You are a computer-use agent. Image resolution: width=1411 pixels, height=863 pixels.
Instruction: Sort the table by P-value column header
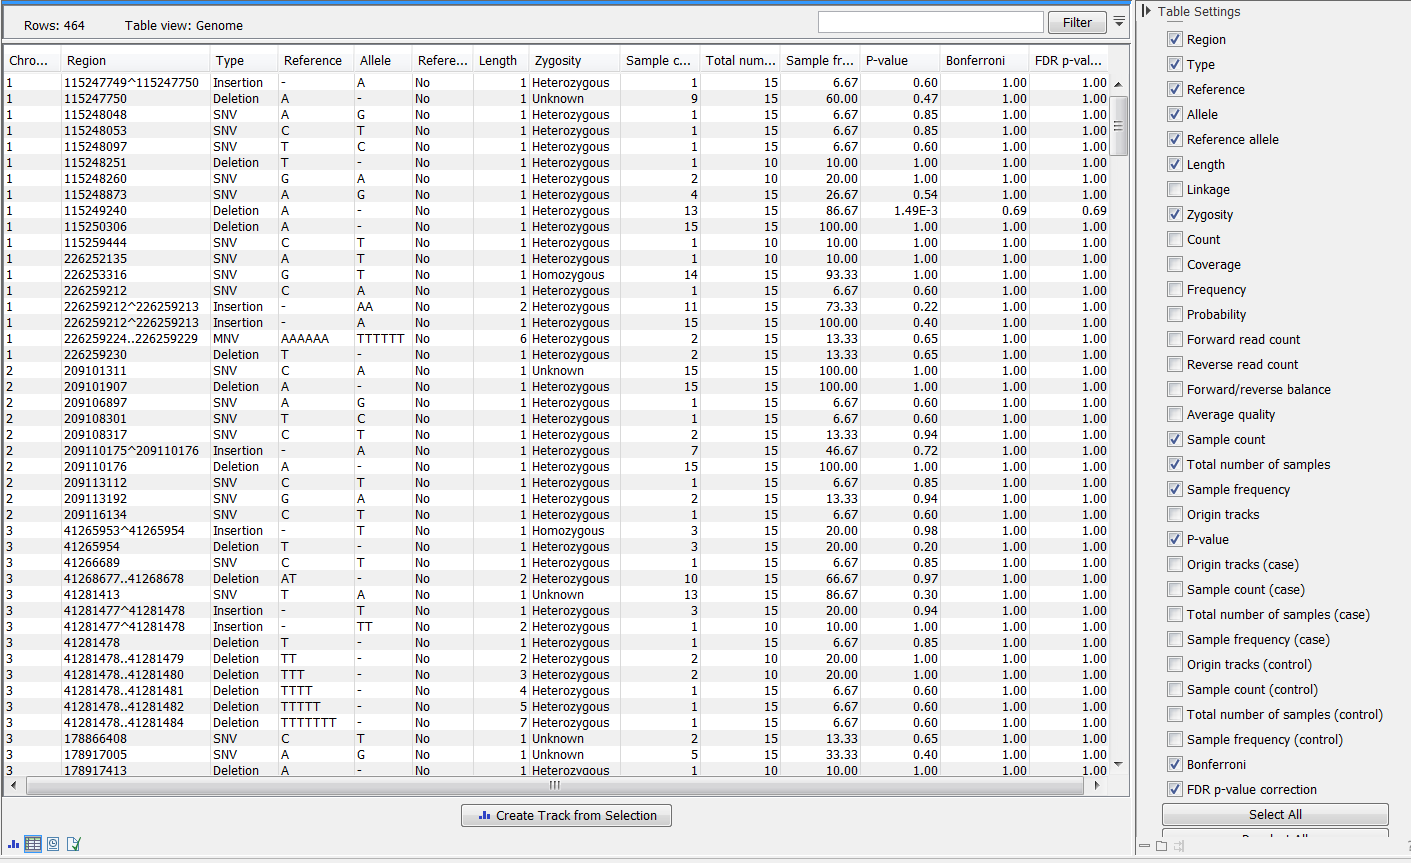[887, 60]
